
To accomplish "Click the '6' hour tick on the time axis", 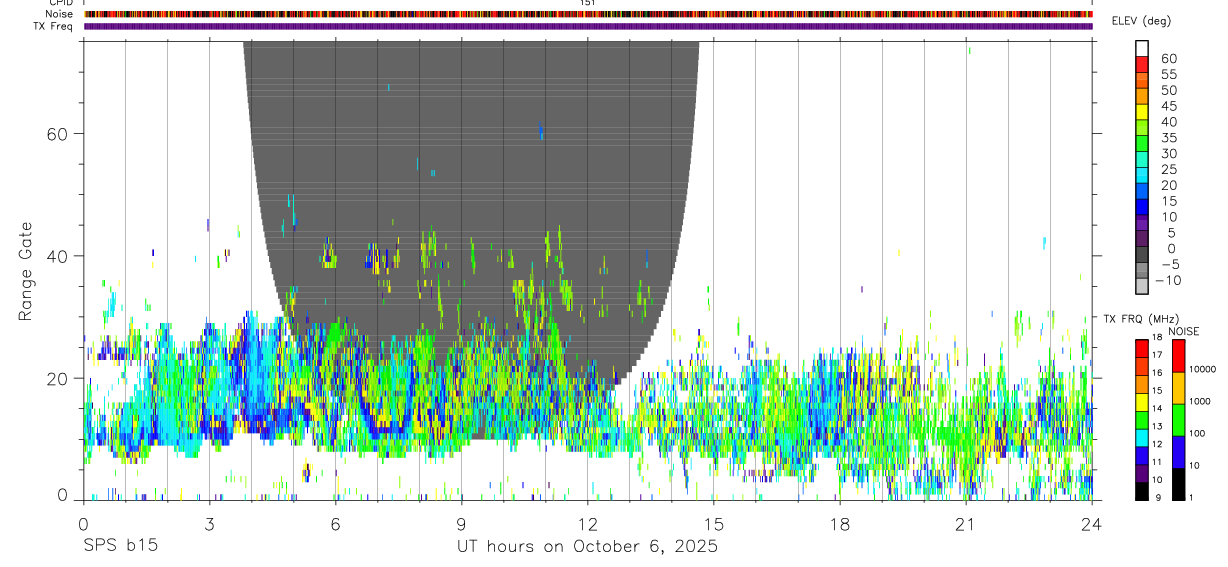I will [x=335, y=523].
